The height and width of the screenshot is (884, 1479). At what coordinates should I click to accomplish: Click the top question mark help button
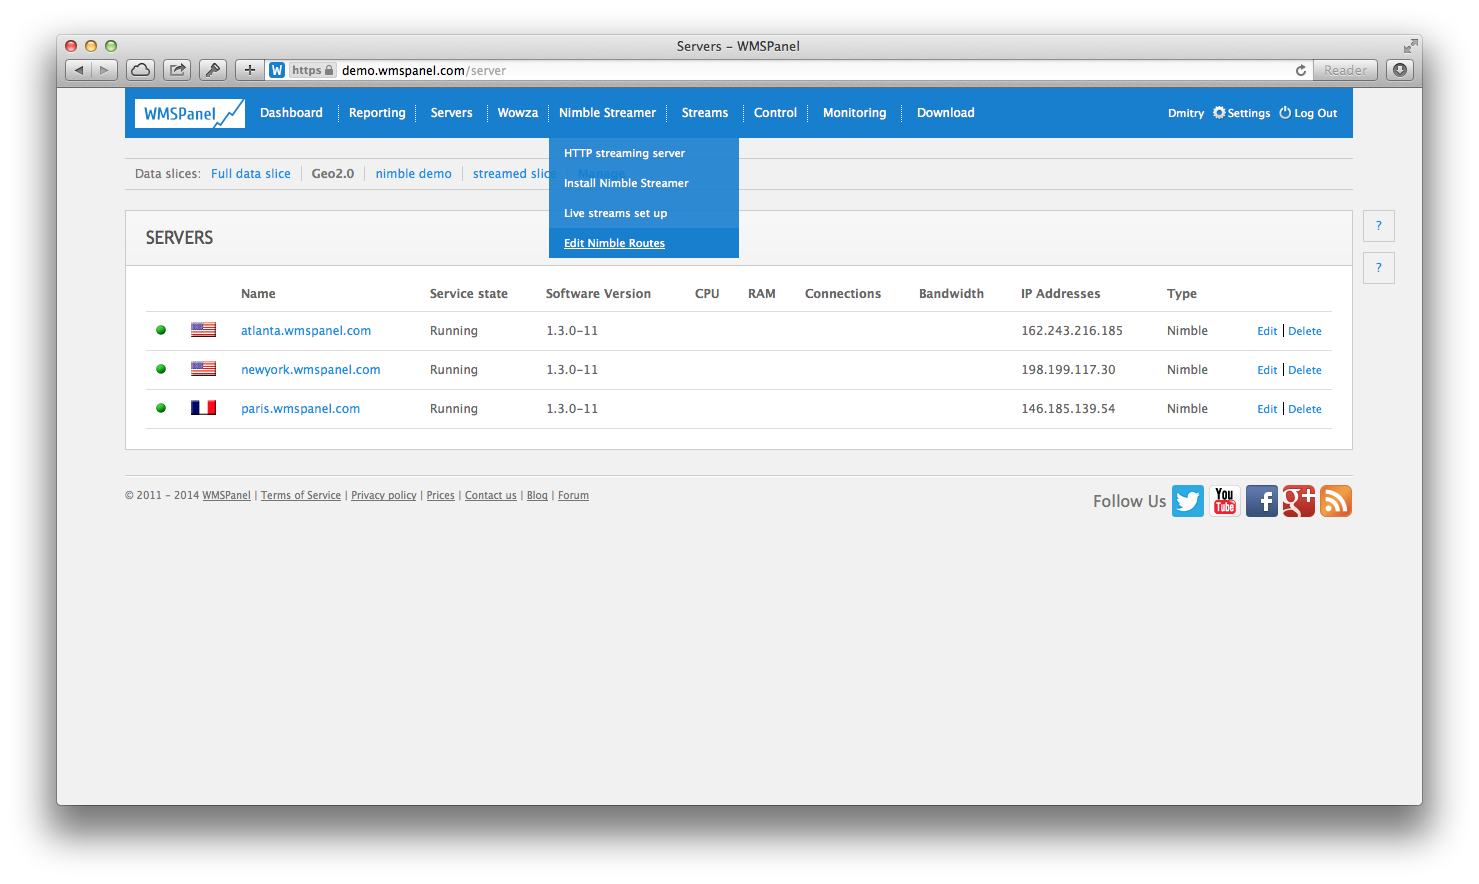tap(1378, 226)
